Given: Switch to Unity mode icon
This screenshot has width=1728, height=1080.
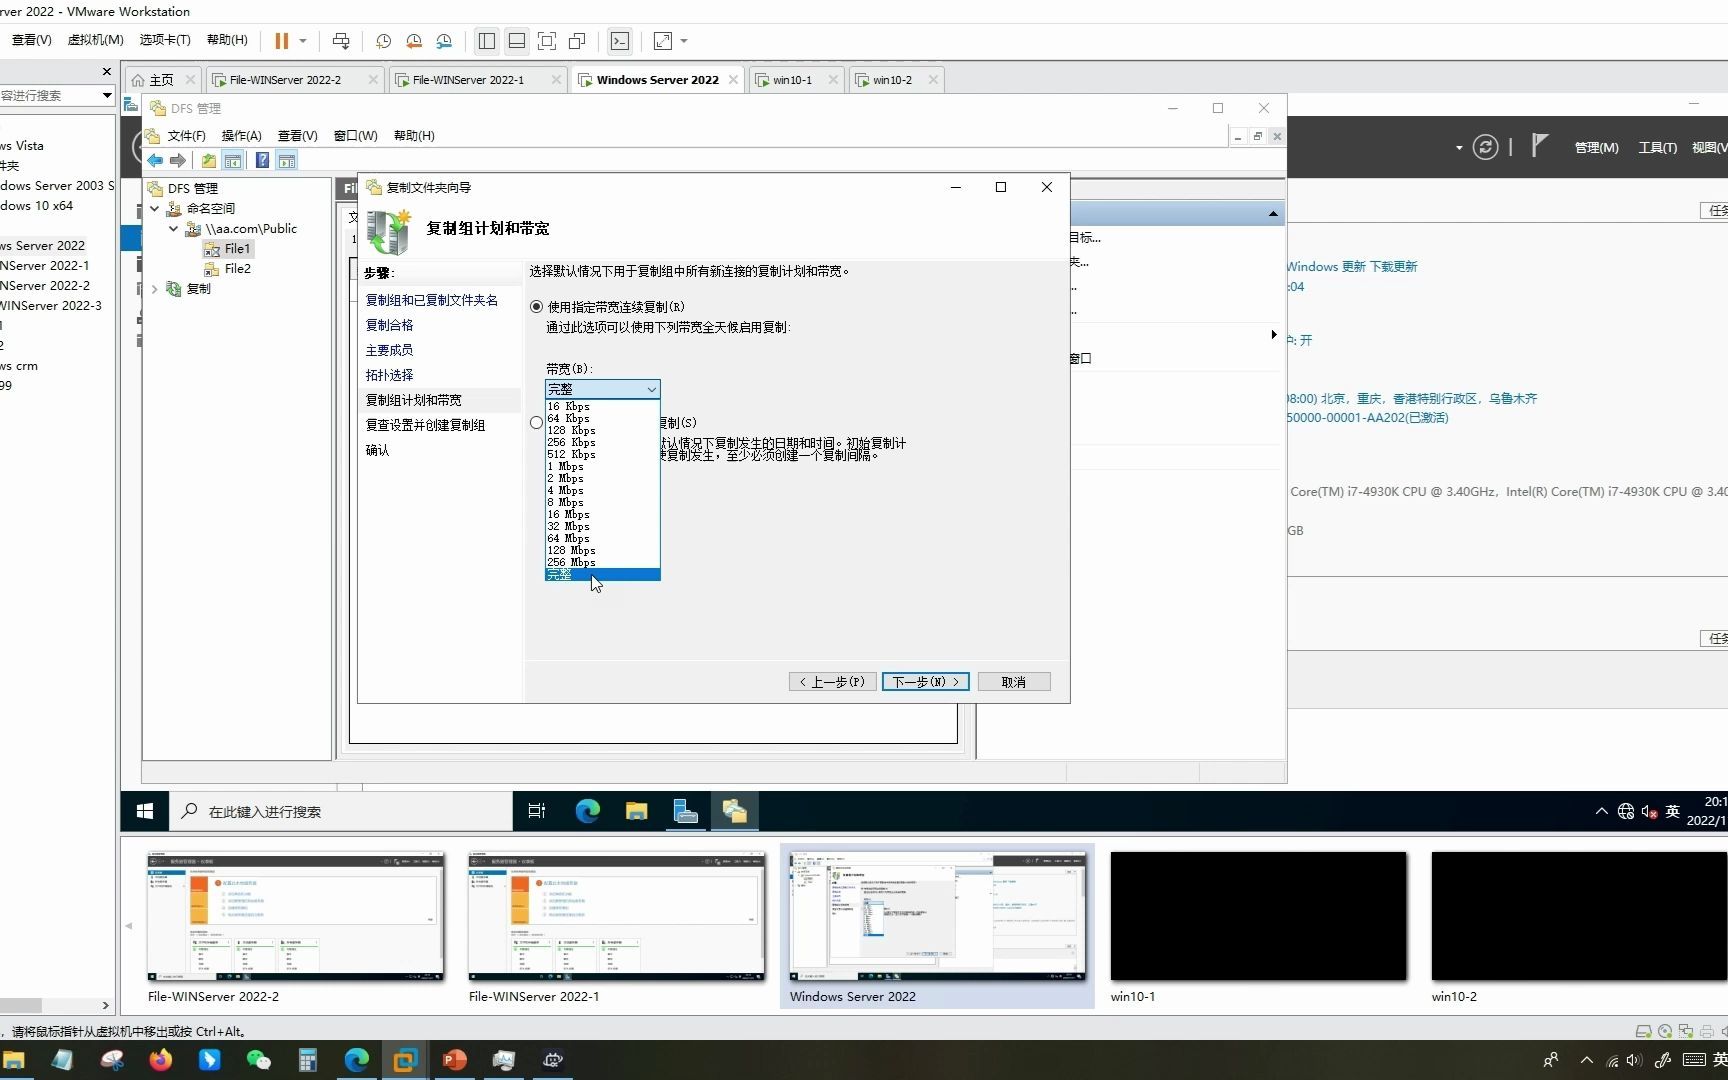Looking at the screenshot, I should (577, 41).
